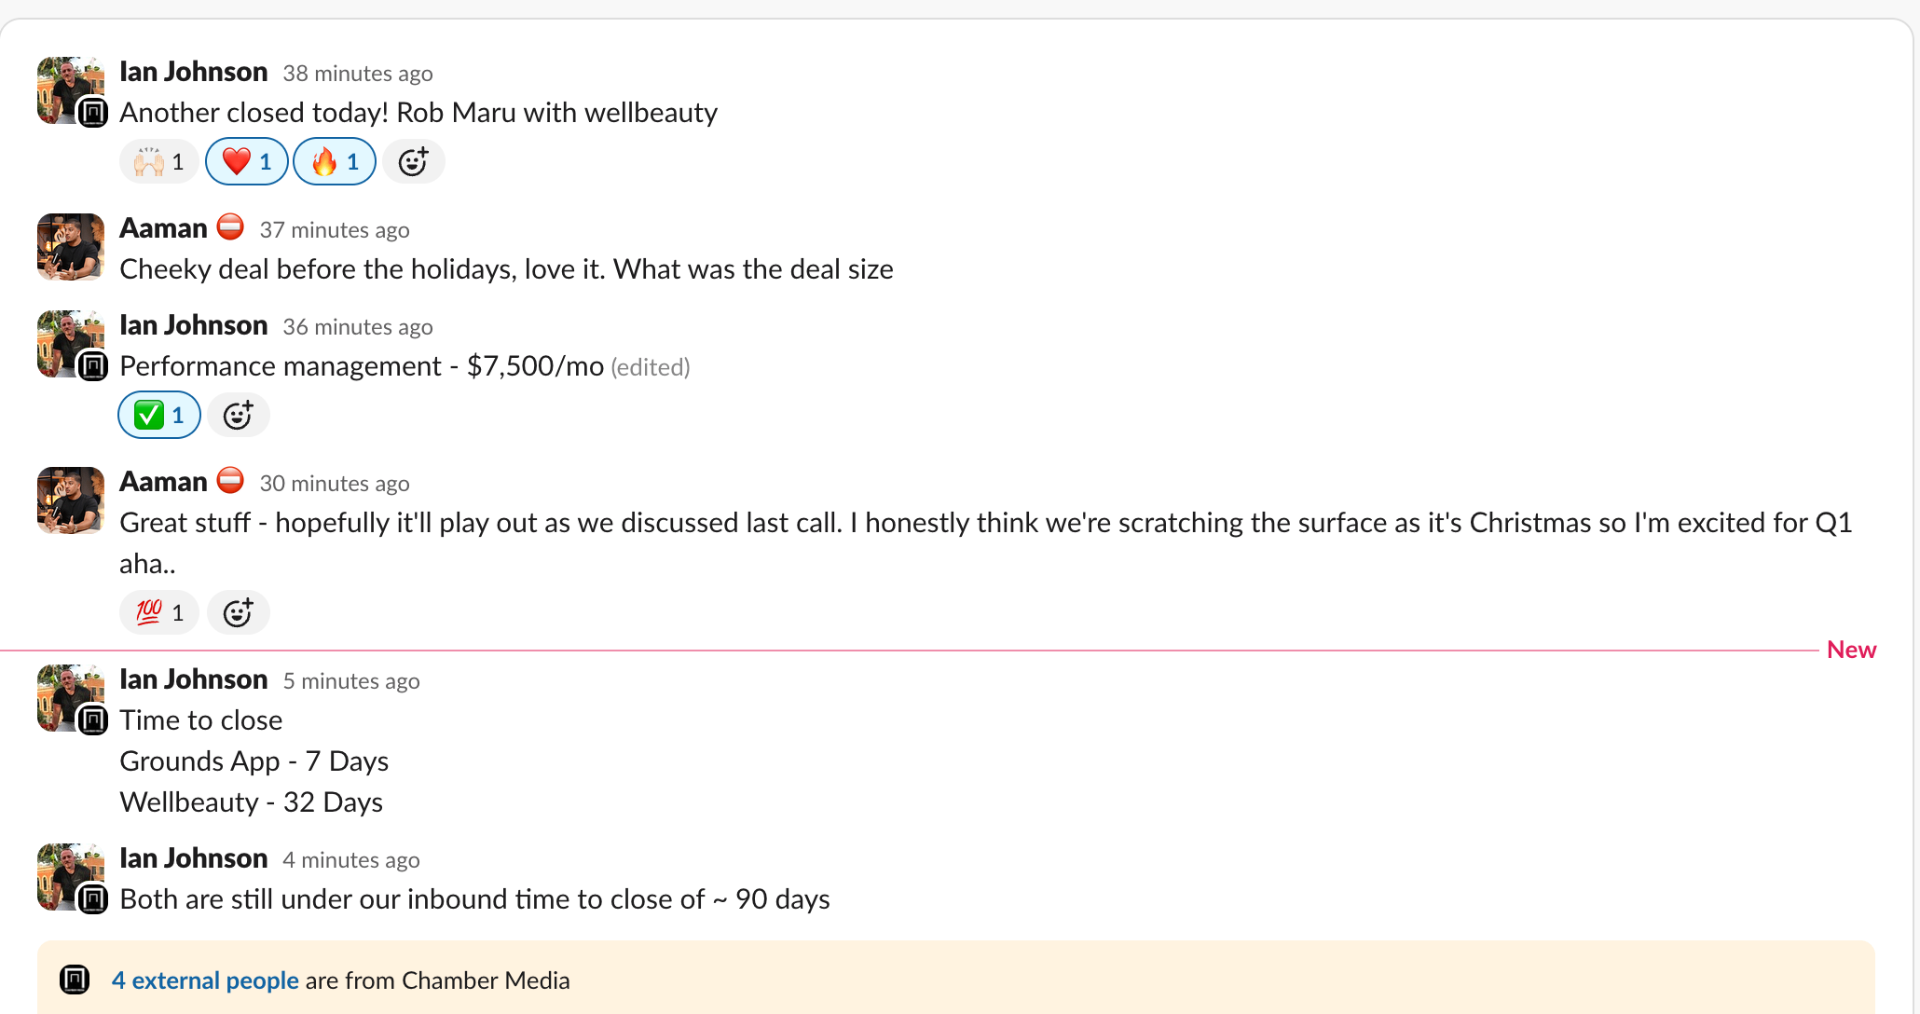Click the 38 minutes ago timestamp

pos(357,74)
